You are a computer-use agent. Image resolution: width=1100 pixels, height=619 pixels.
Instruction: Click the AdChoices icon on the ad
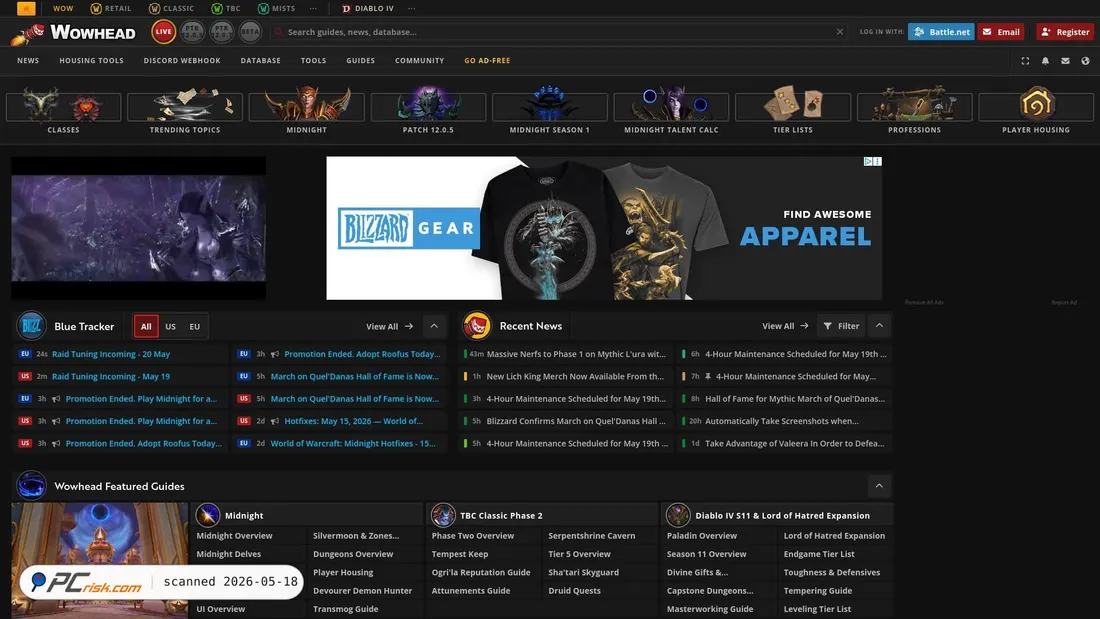(868, 161)
